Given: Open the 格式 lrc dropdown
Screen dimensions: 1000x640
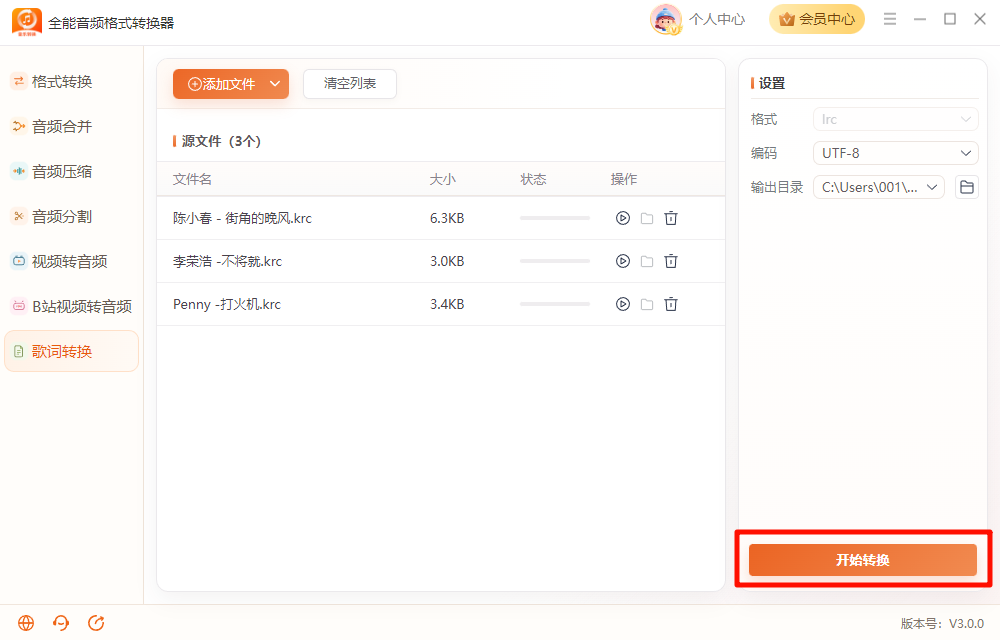Looking at the screenshot, I should coord(895,119).
